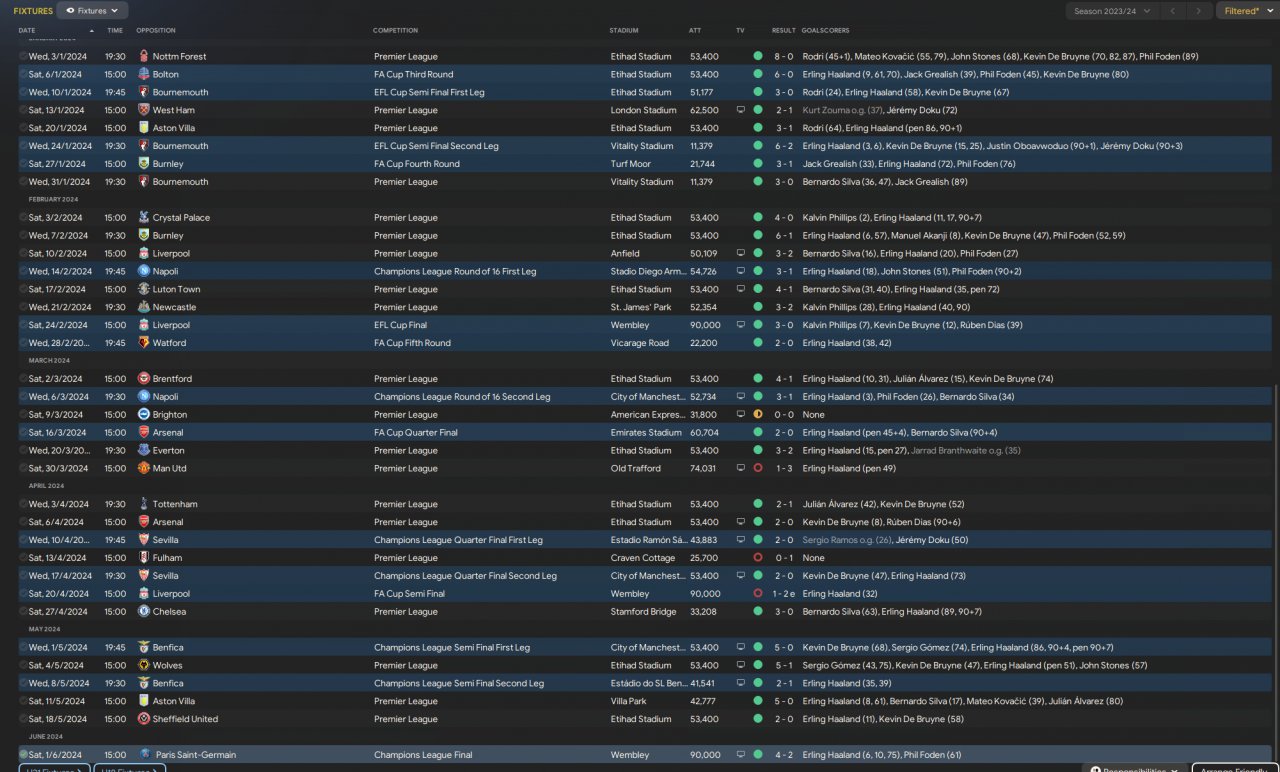Click the Kurt Zouma o.g. goalscorer text
1280x772 pixels.
pos(842,111)
